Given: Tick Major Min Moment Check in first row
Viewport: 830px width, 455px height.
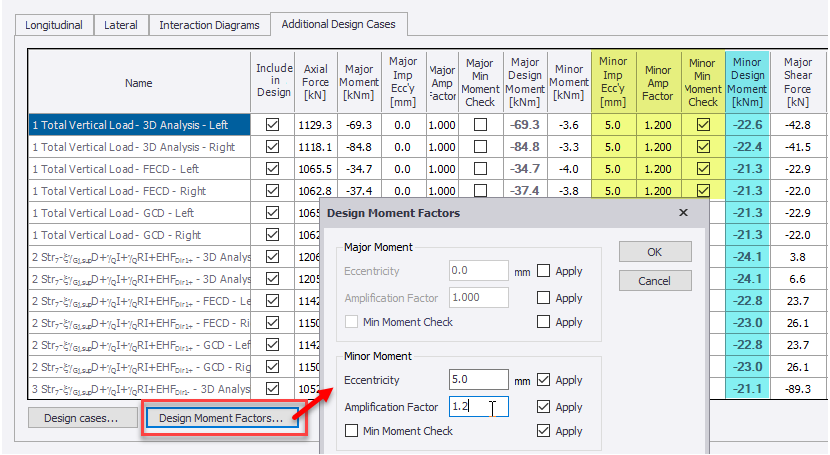Looking at the screenshot, I should pyautogui.click(x=480, y=125).
